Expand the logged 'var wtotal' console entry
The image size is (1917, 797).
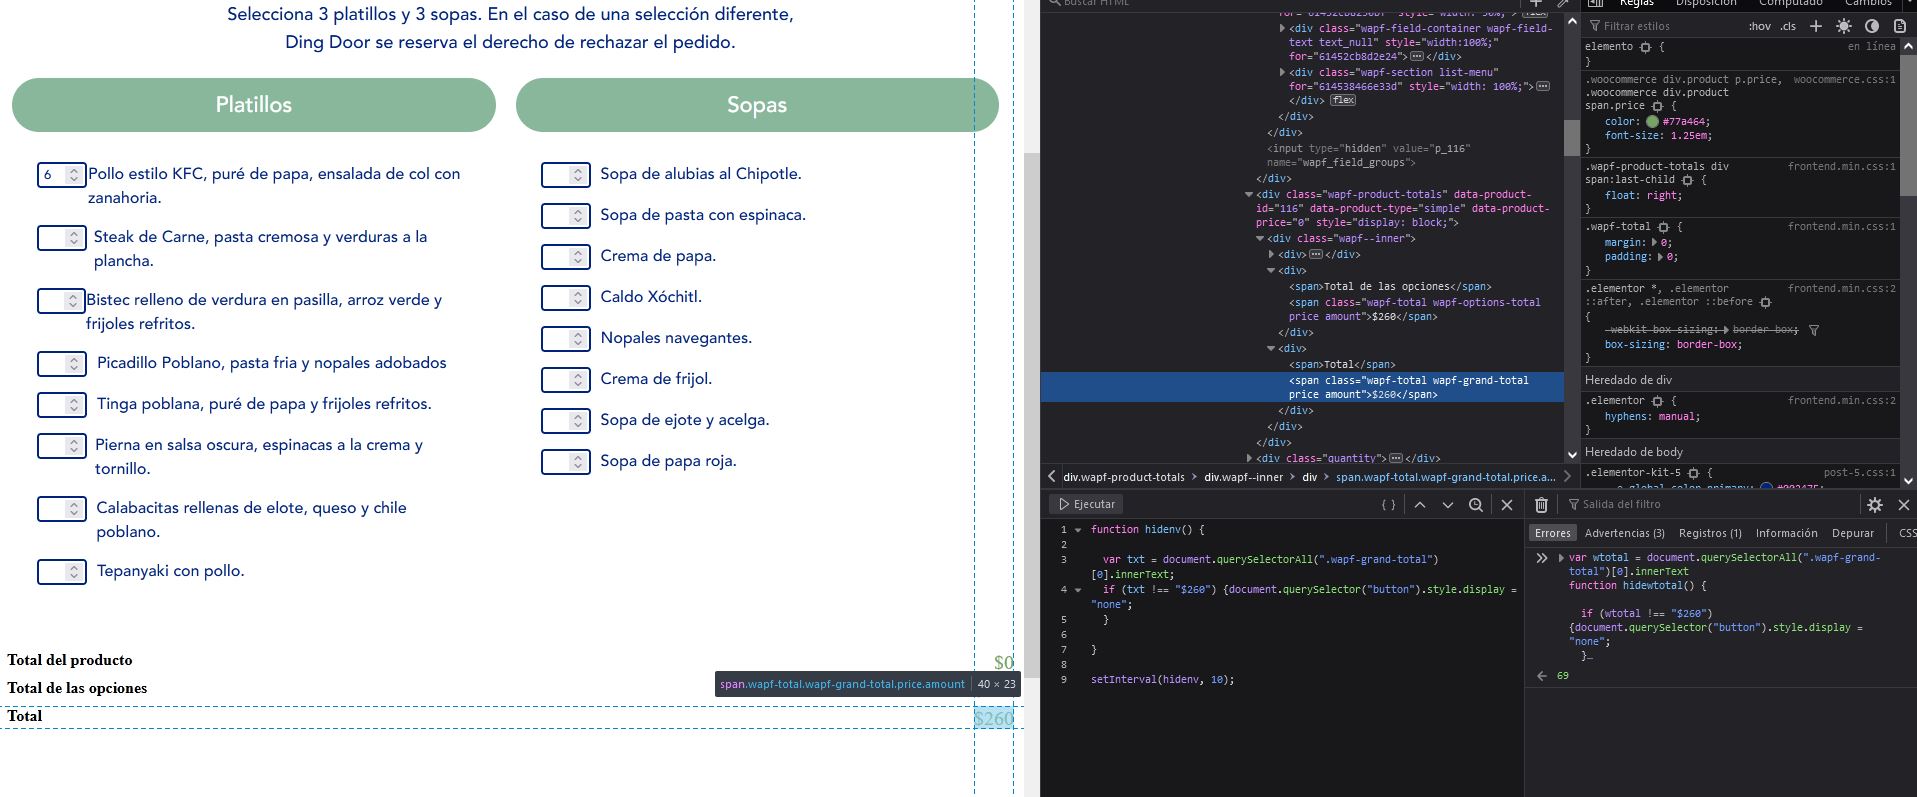tap(1561, 558)
